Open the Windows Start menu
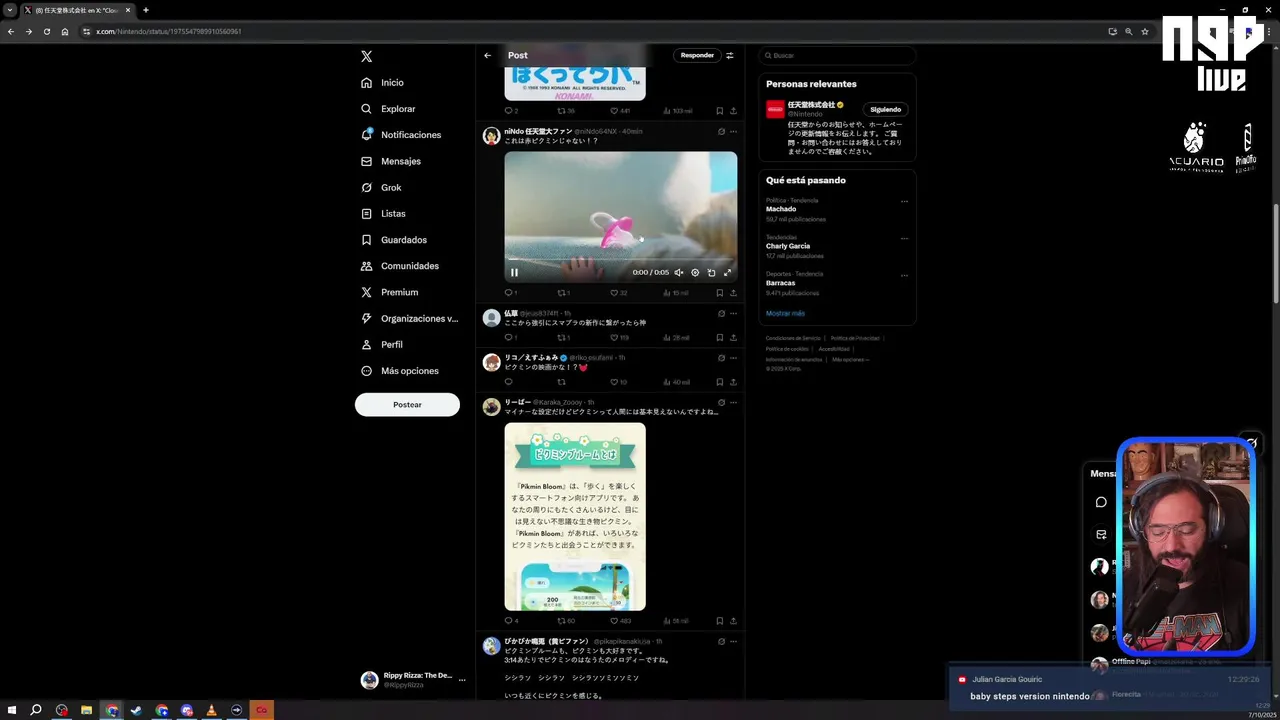 pyautogui.click(x=12, y=710)
